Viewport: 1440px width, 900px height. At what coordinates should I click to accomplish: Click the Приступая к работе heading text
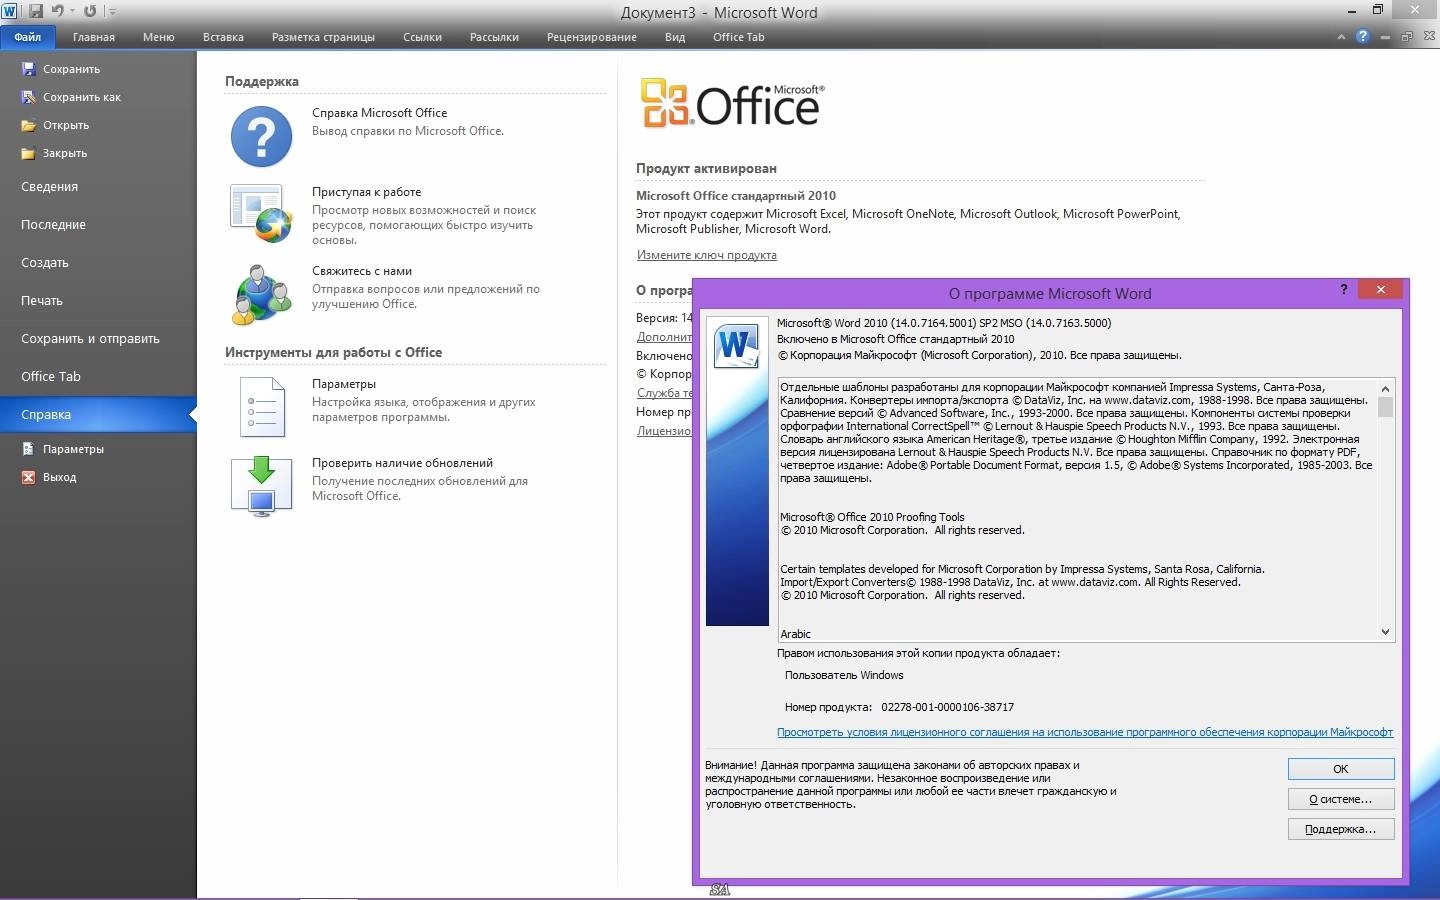click(366, 192)
